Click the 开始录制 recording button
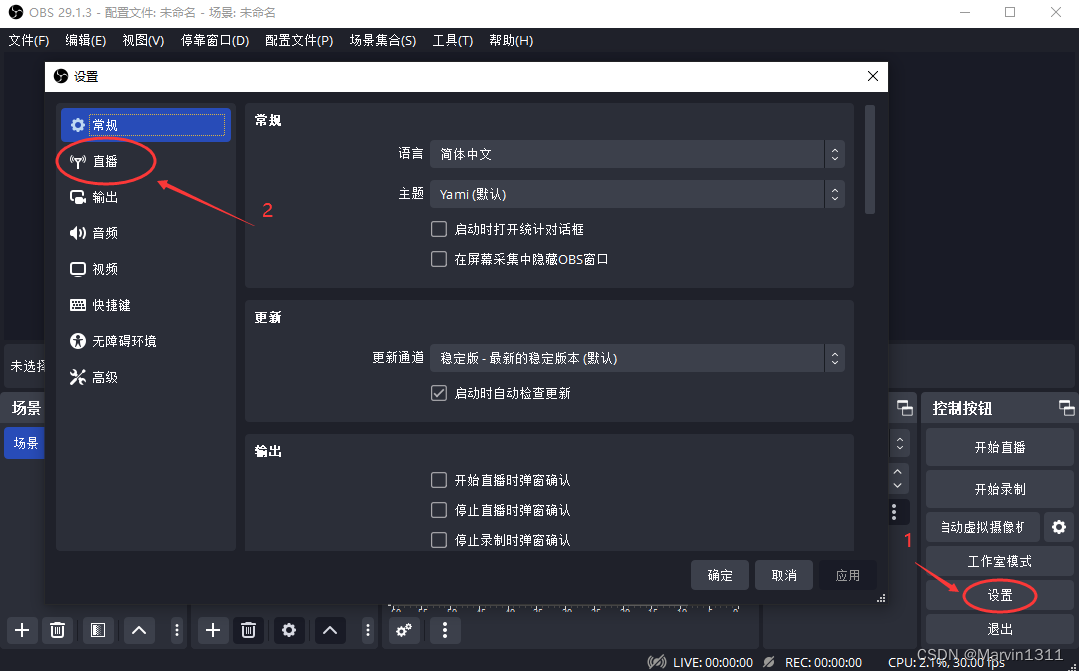The width and height of the screenshot is (1079, 671). click(998, 488)
